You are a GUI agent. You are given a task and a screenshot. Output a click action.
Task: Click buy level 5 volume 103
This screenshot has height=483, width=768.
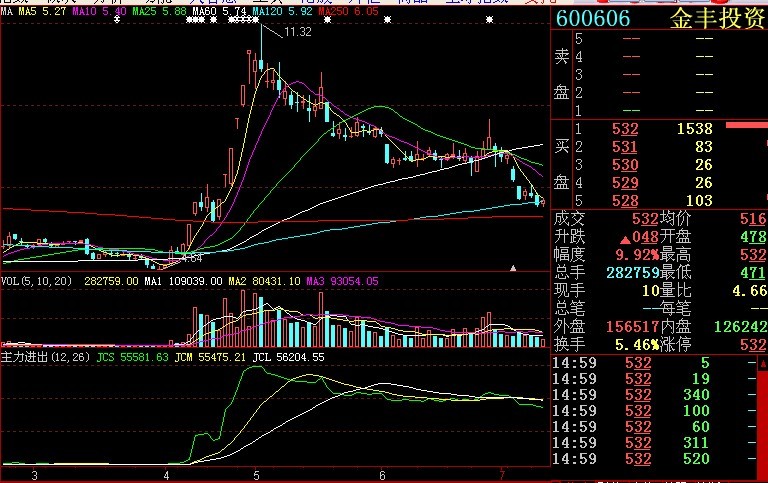point(699,201)
